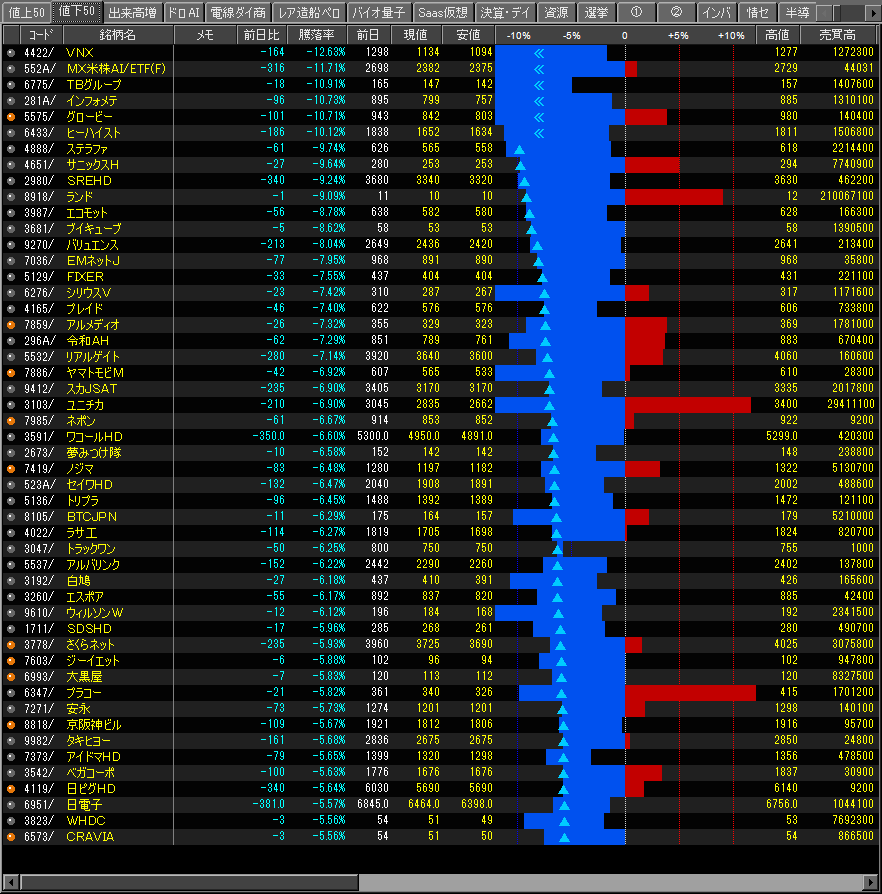The image size is (882, 894).
Task: Click the horizontal scrollbar's right arrow
Action: 867,883
